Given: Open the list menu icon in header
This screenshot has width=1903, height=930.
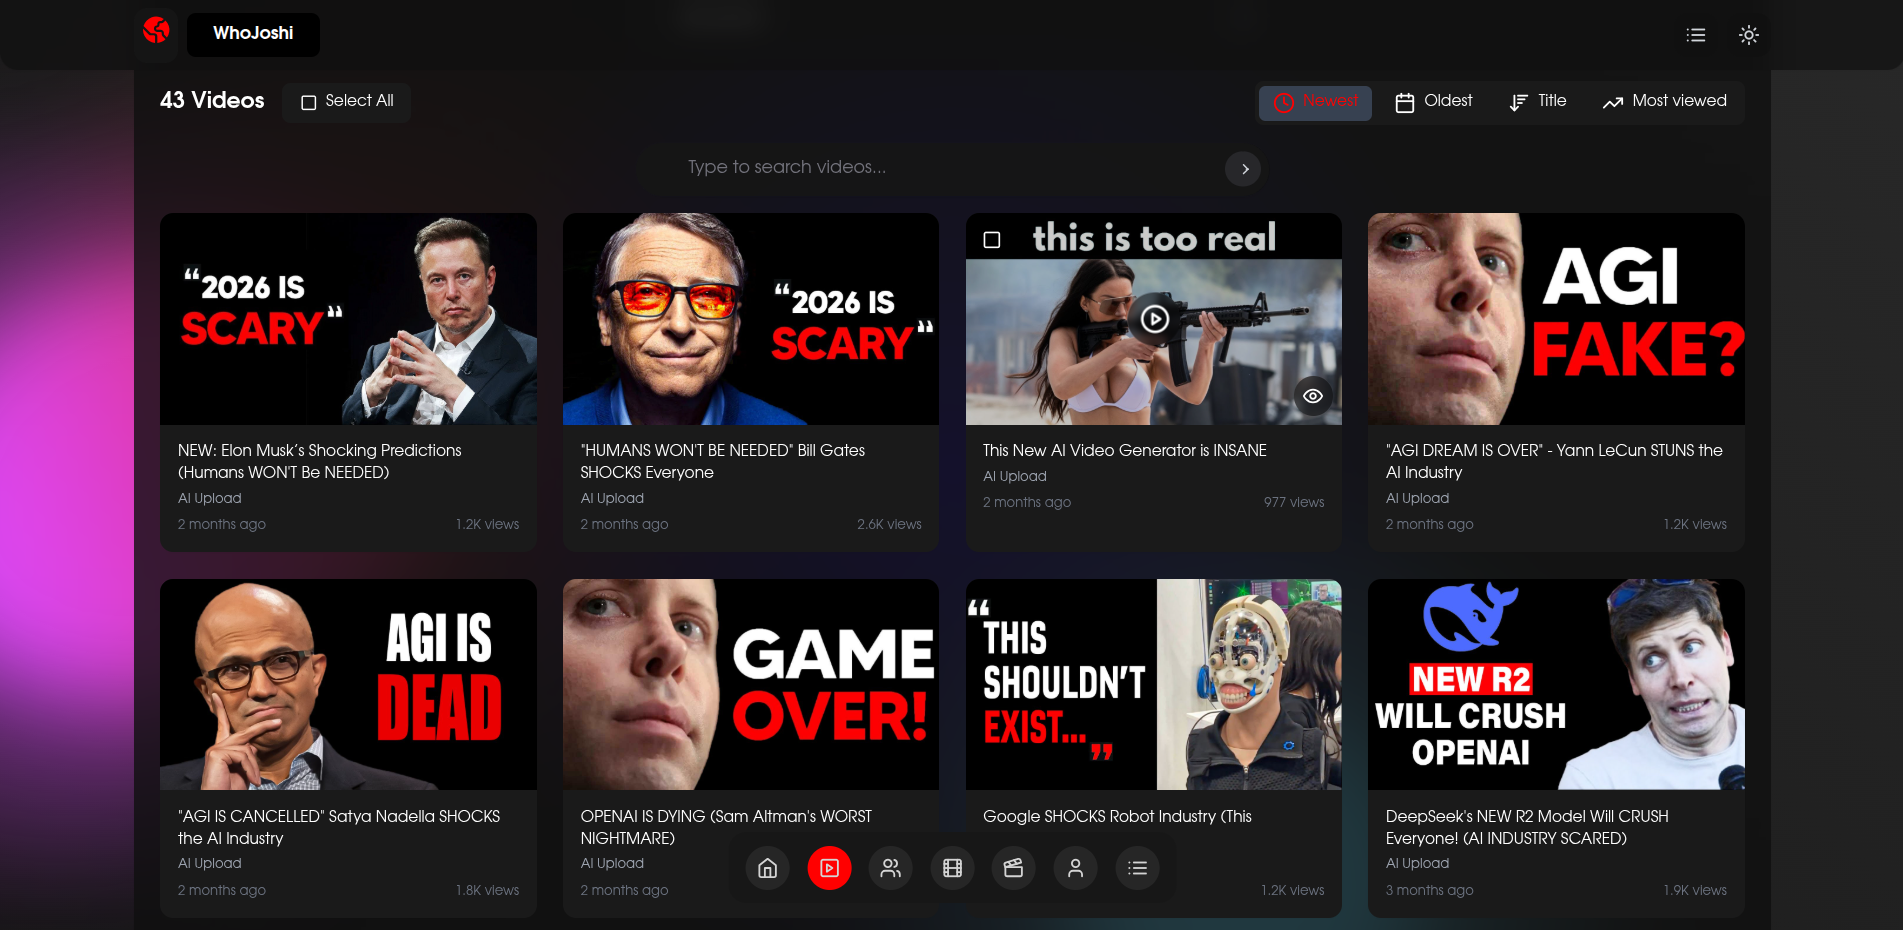Looking at the screenshot, I should [x=1696, y=35].
